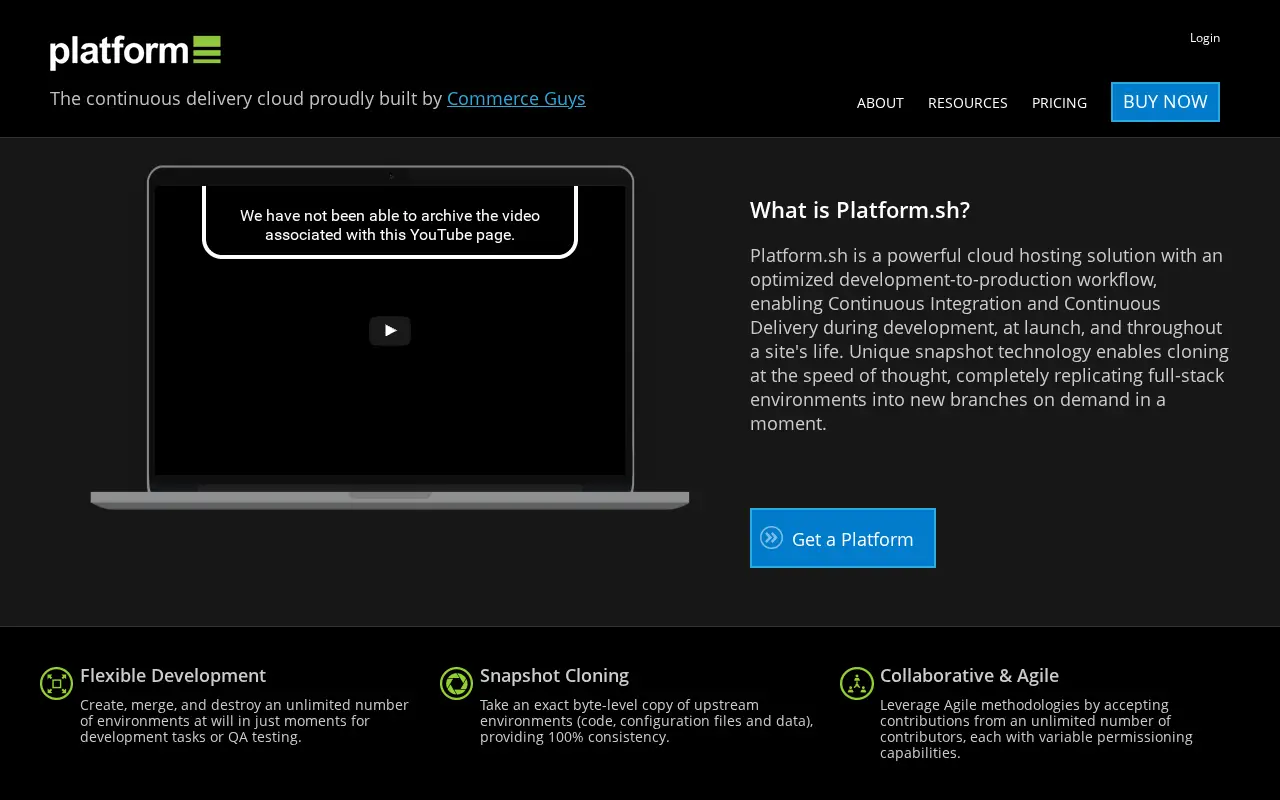The width and height of the screenshot is (1280, 800).
Task: Click the Get a Platform button
Action: (x=843, y=538)
